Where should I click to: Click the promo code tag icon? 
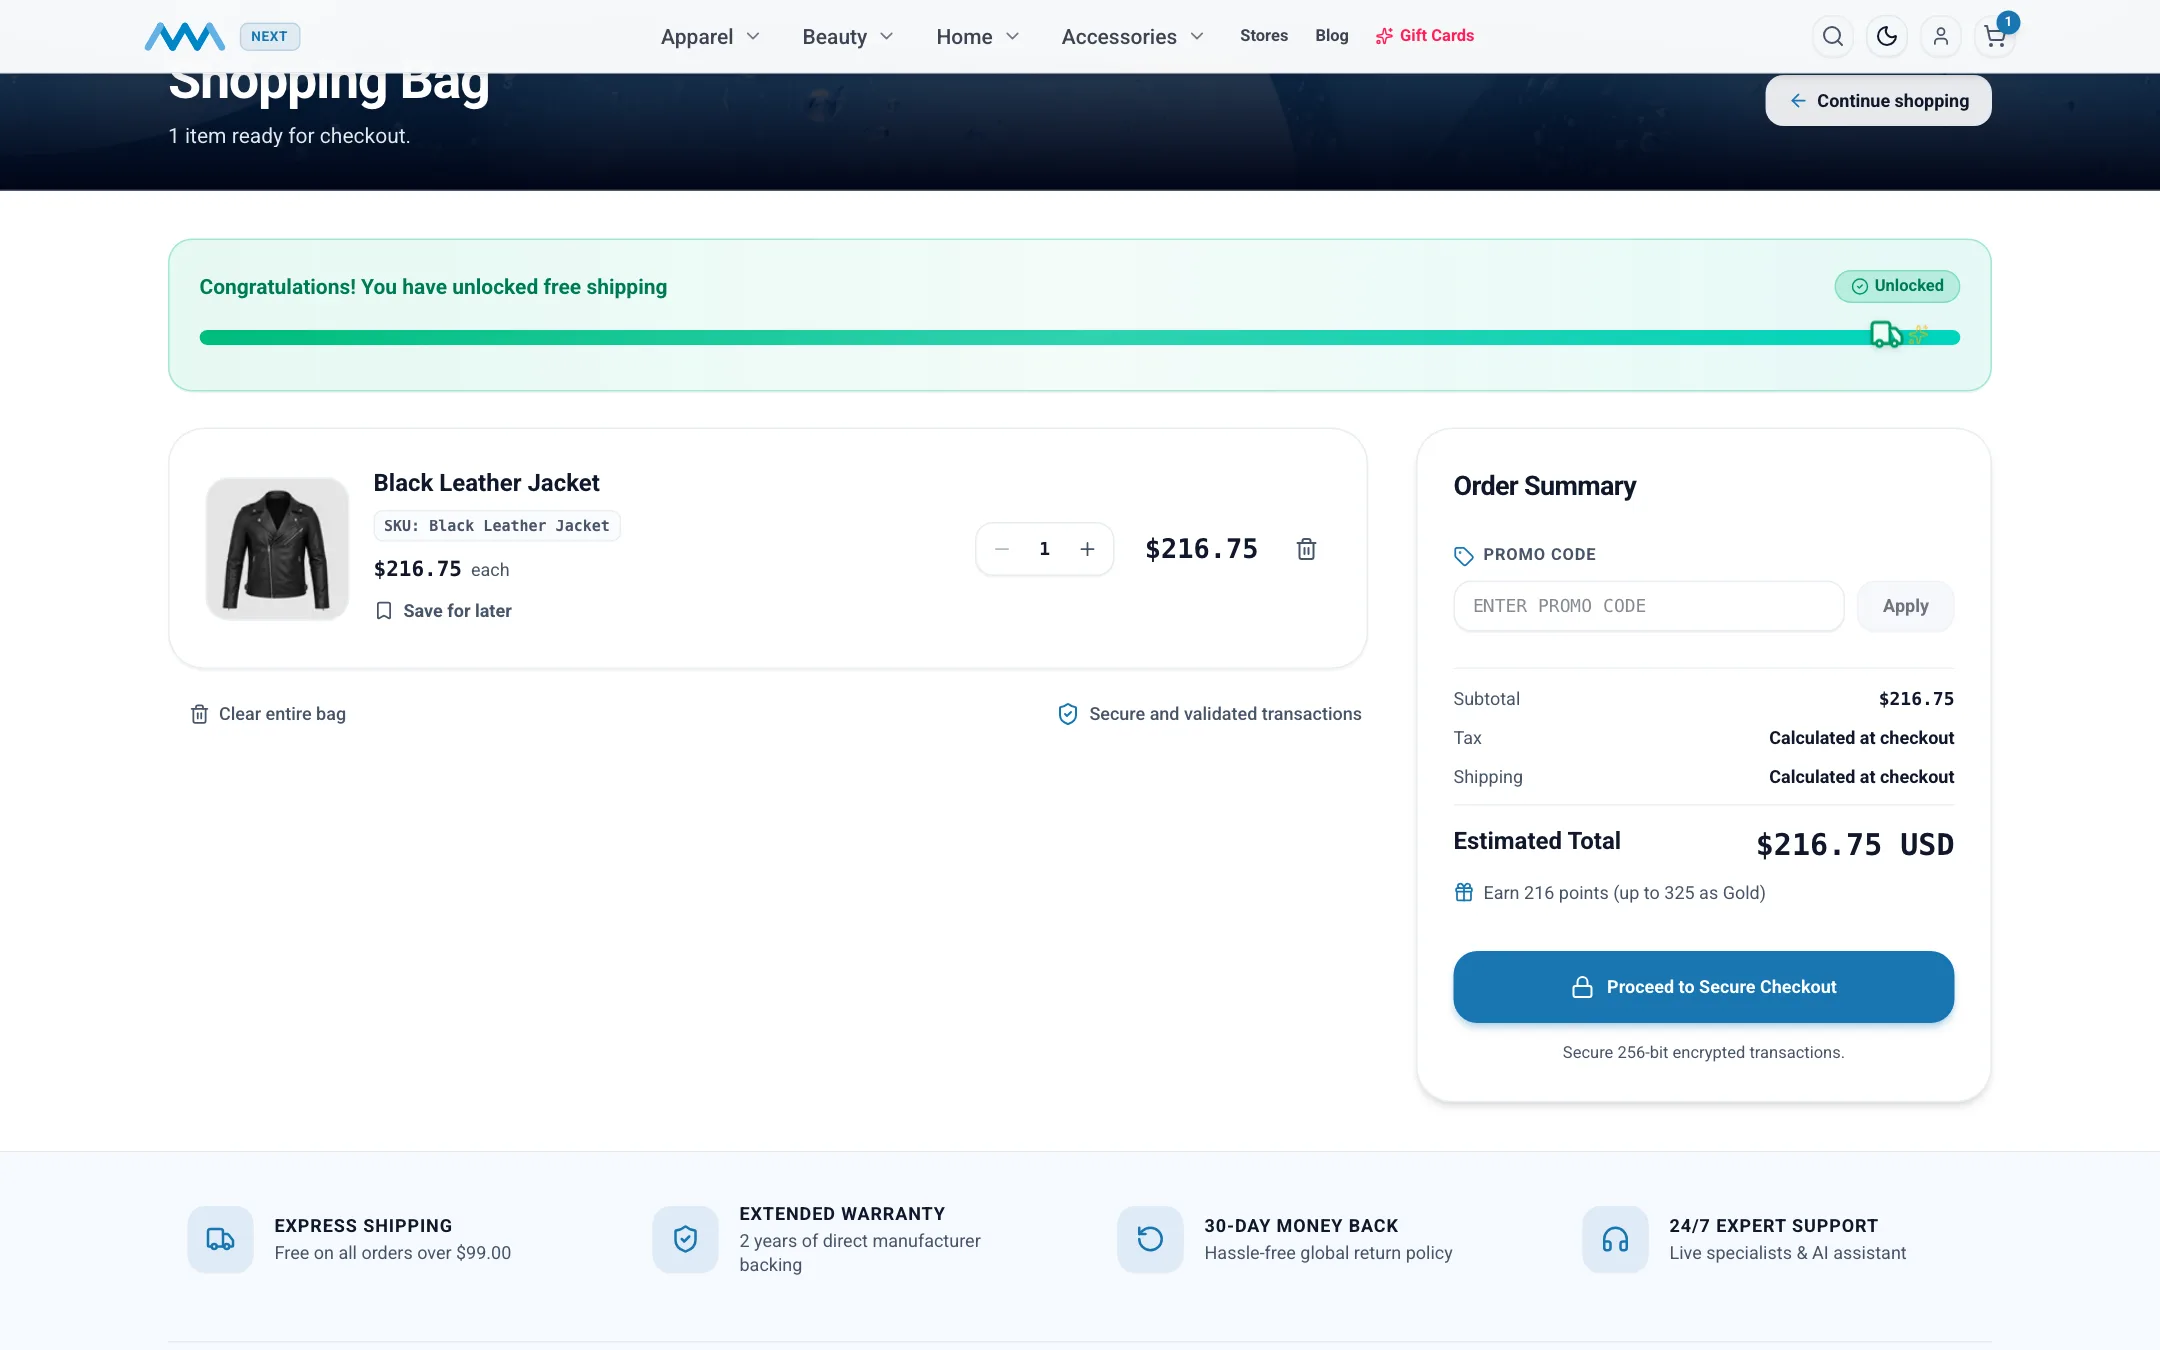click(x=1463, y=555)
